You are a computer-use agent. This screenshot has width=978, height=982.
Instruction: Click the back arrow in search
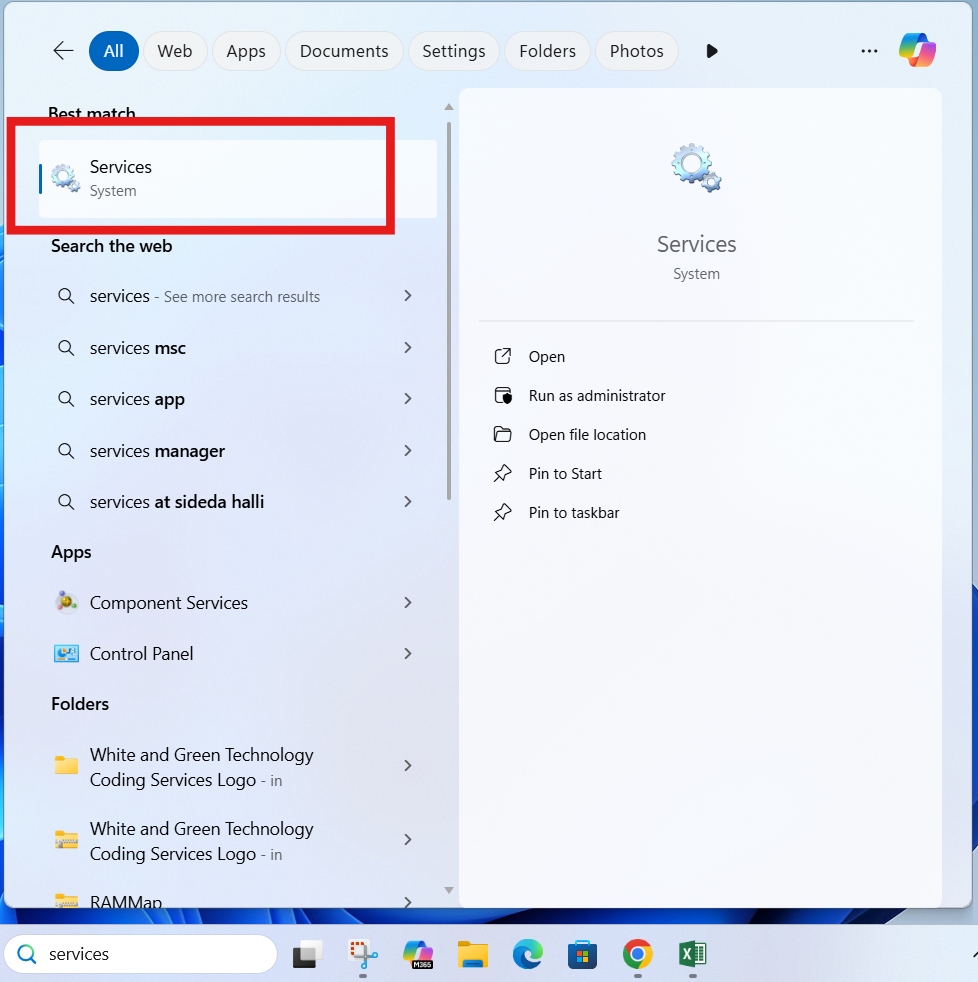pos(62,50)
